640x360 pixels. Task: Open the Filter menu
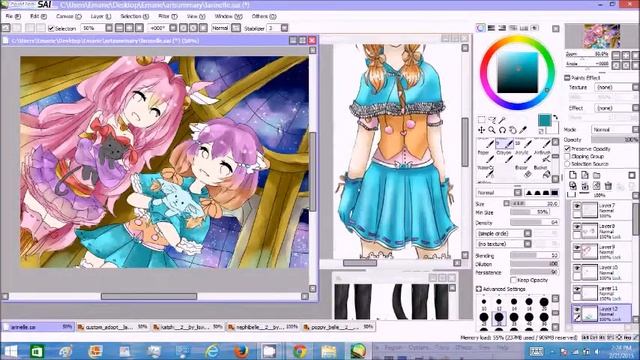coord(167,16)
